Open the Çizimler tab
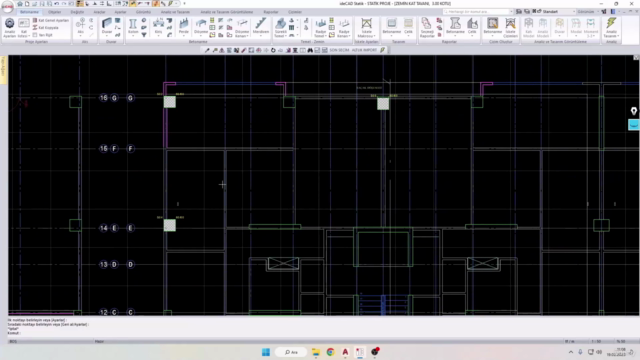Screen dimensions: 640x360 click(295, 12)
